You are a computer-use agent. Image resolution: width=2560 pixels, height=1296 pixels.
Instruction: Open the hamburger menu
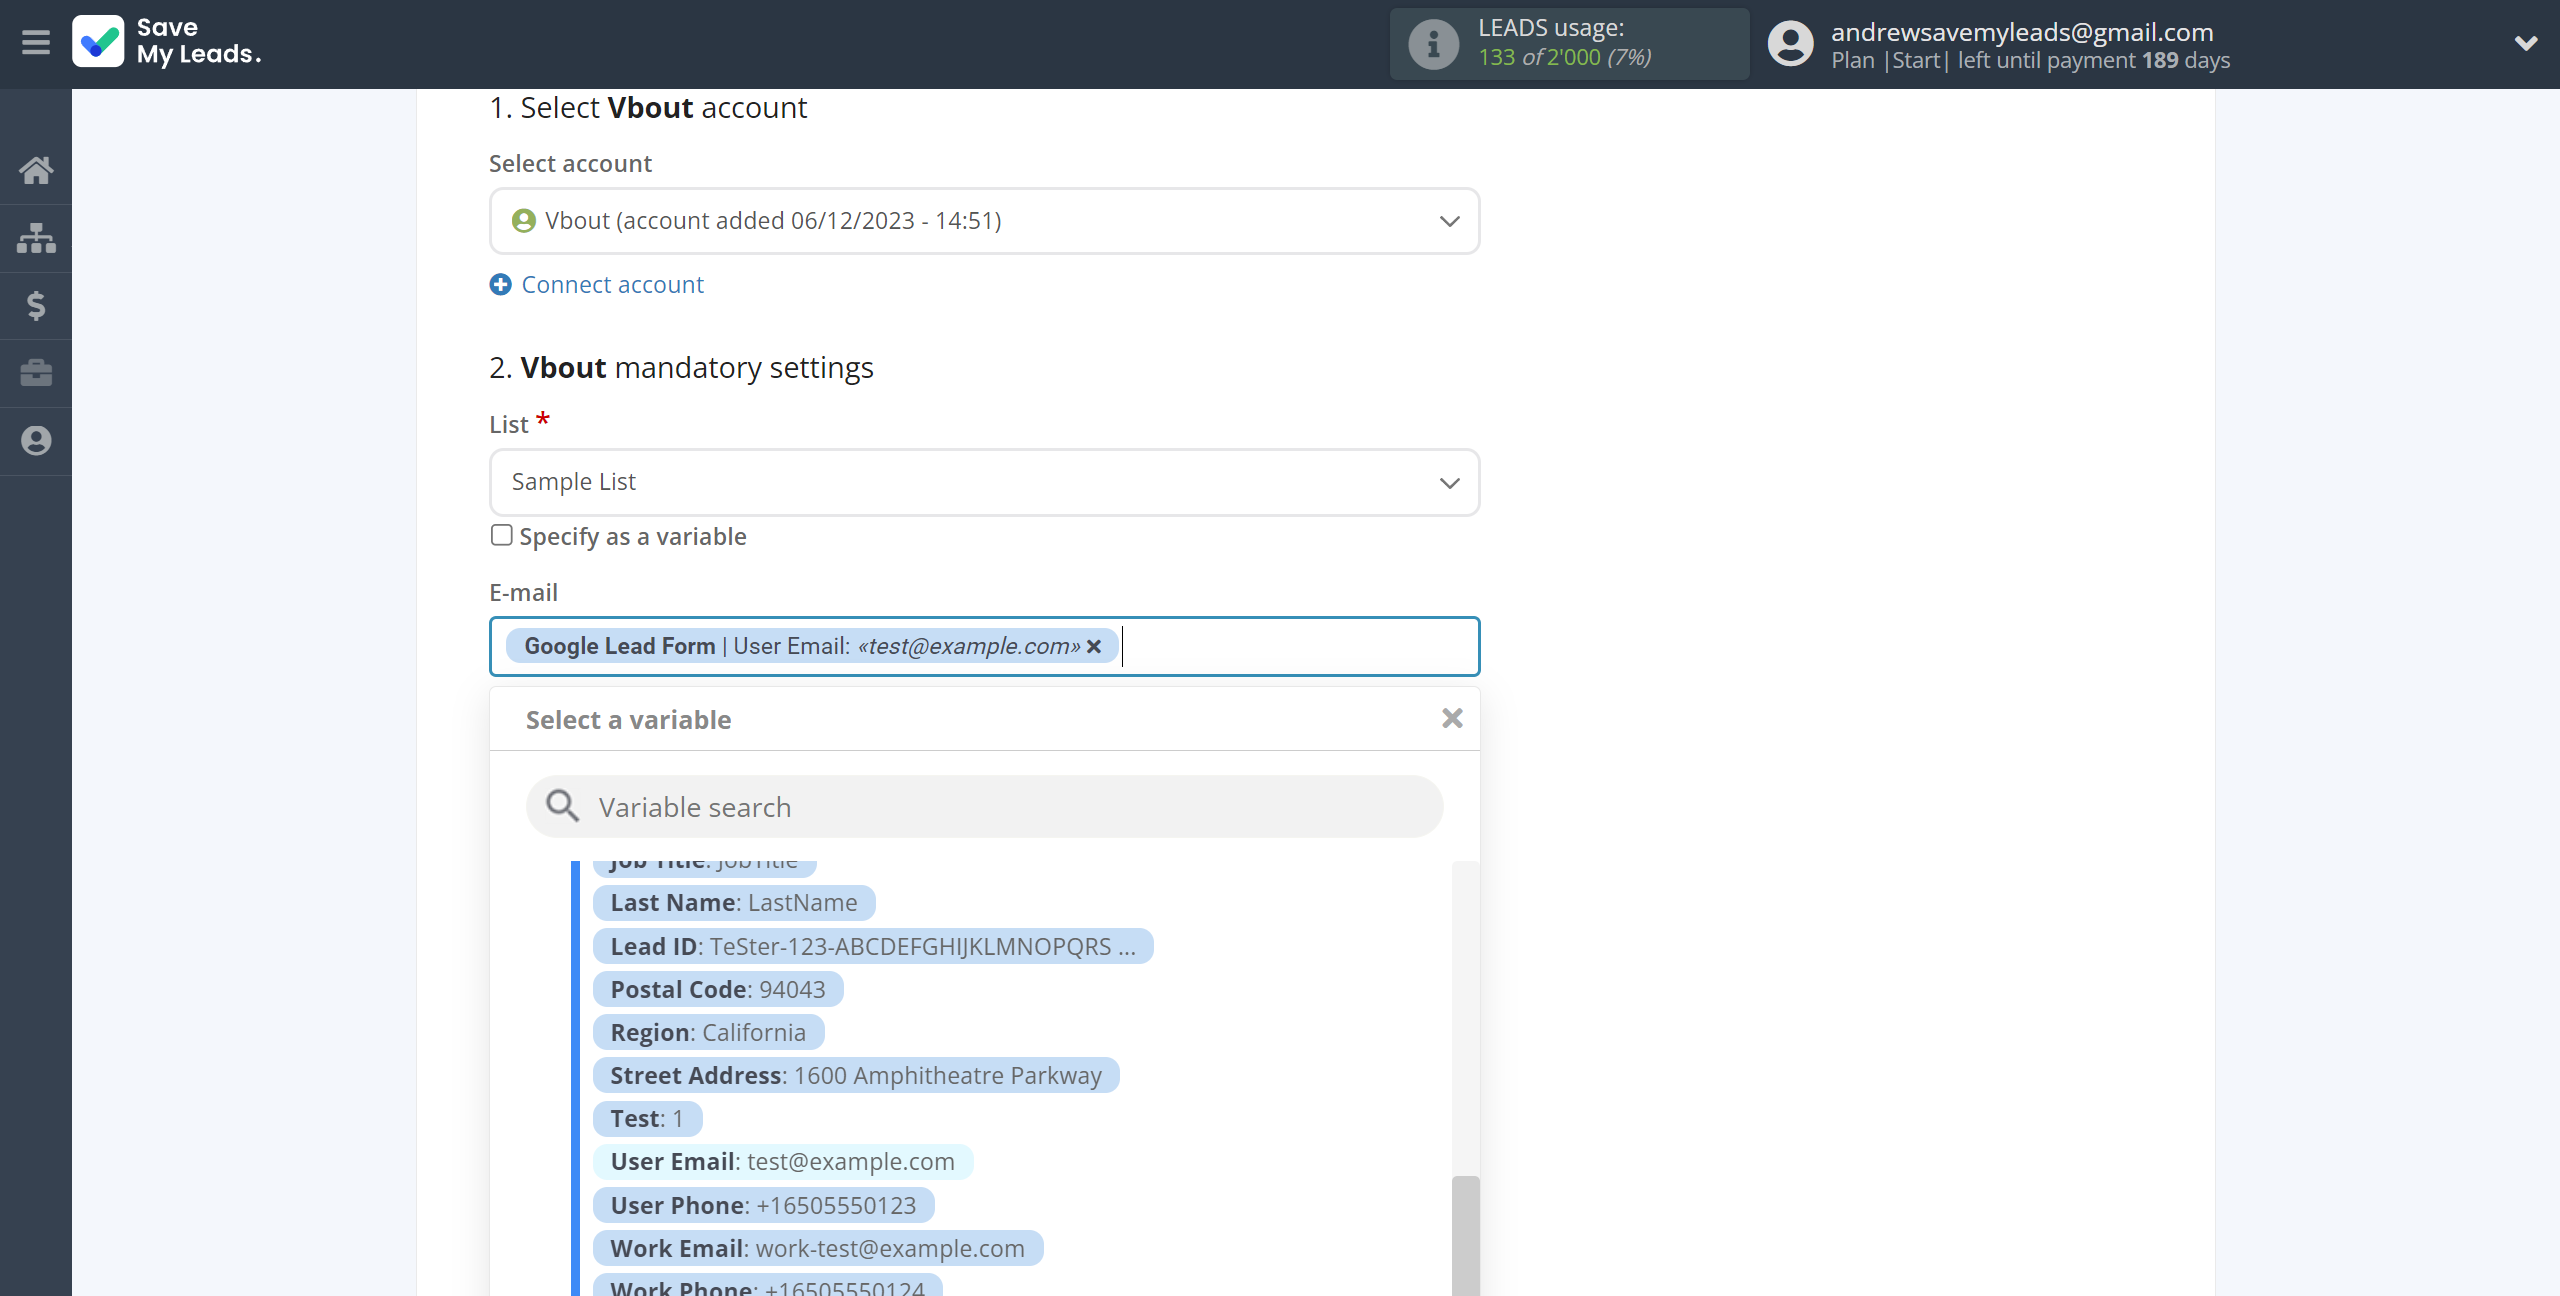(36, 43)
